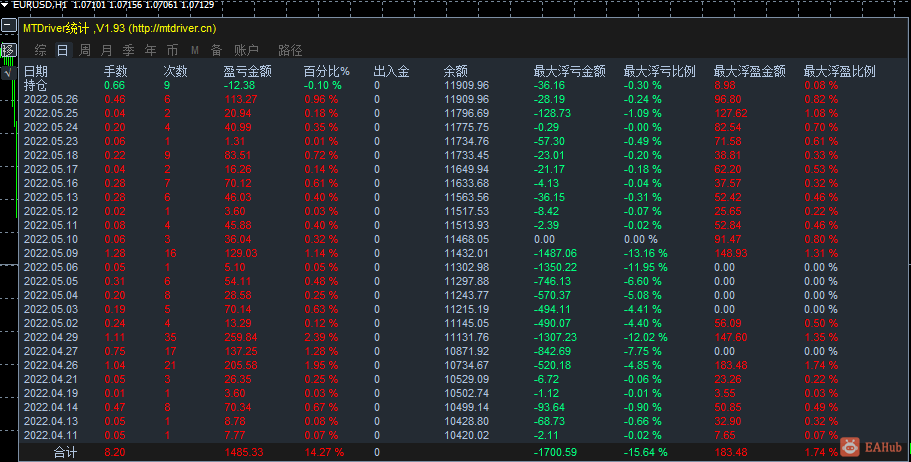Switch to the 备 tab

(x=216, y=50)
